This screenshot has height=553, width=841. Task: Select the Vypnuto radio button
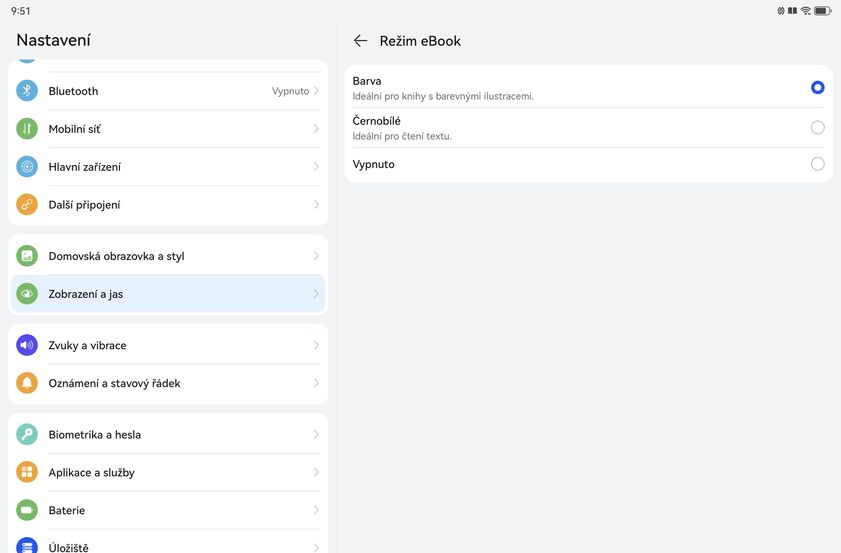click(x=817, y=164)
